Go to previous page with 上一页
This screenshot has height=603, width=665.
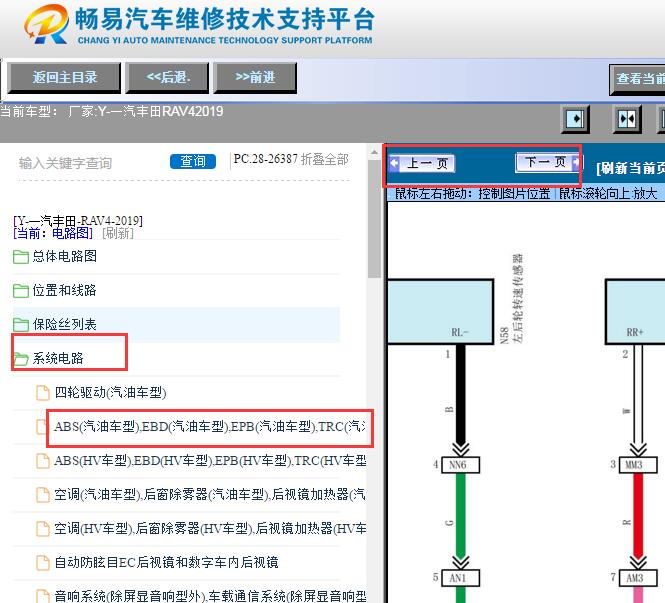422,163
